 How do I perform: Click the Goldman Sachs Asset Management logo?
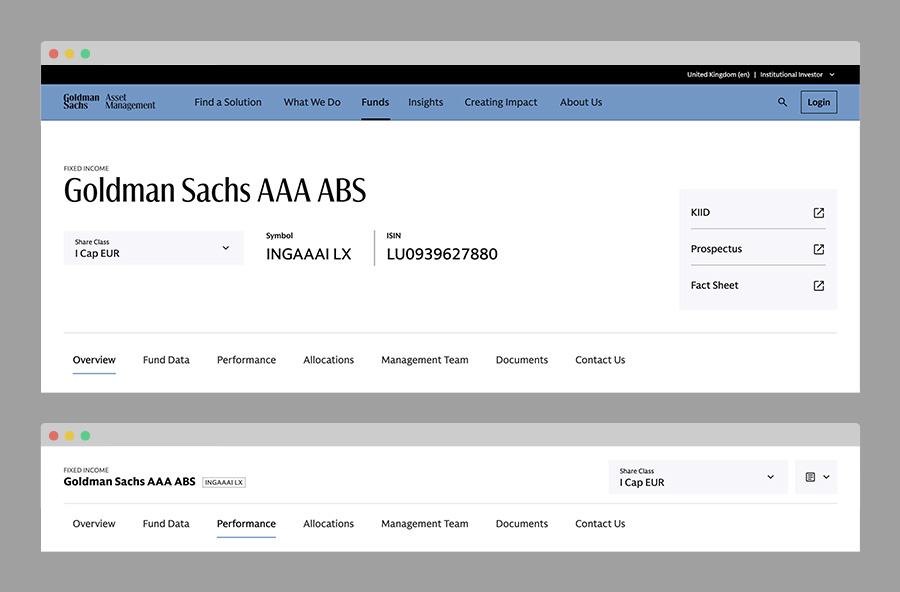110,102
